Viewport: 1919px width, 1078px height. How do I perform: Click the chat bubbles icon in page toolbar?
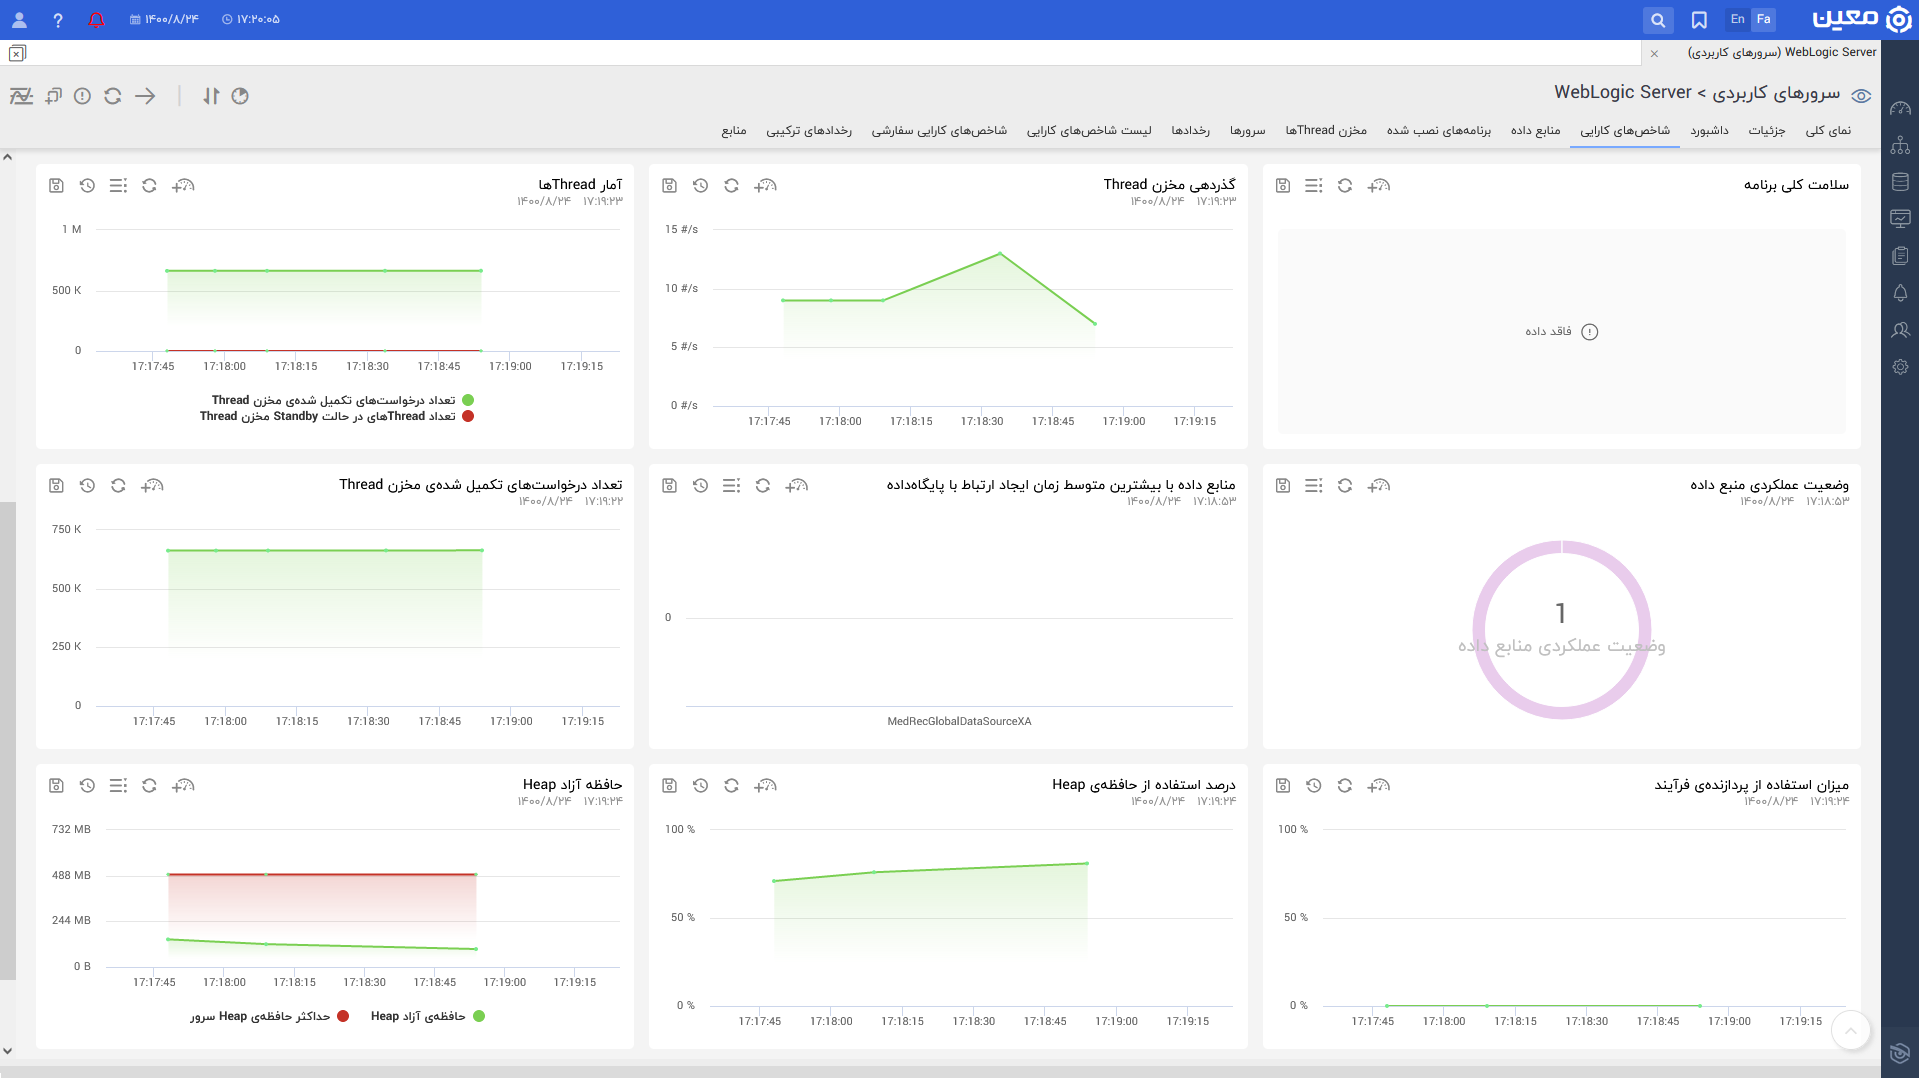click(x=54, y=96)
